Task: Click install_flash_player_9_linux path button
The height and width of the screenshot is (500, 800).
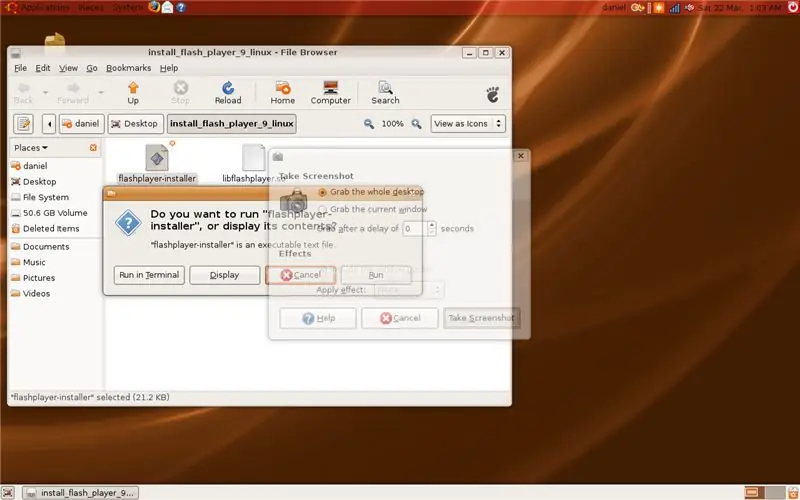Action: coord(232,123)
